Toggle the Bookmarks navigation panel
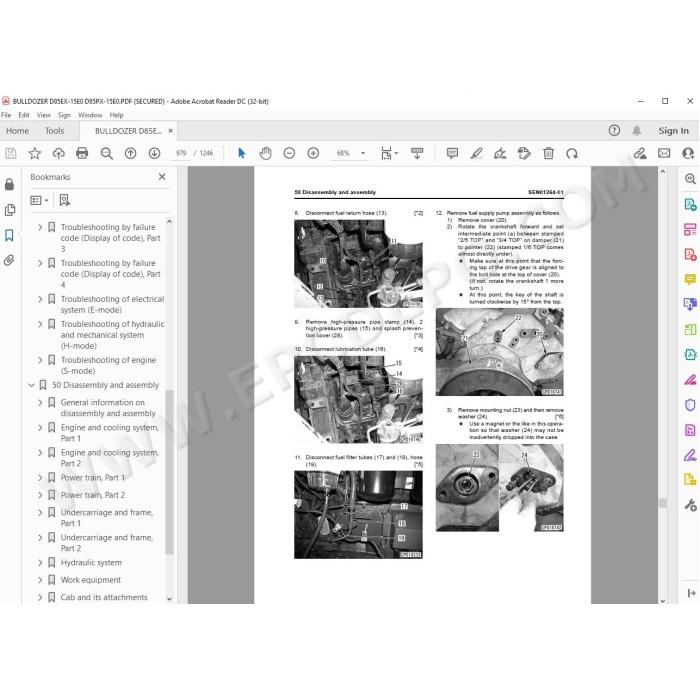700x700 pixels. 9,235
